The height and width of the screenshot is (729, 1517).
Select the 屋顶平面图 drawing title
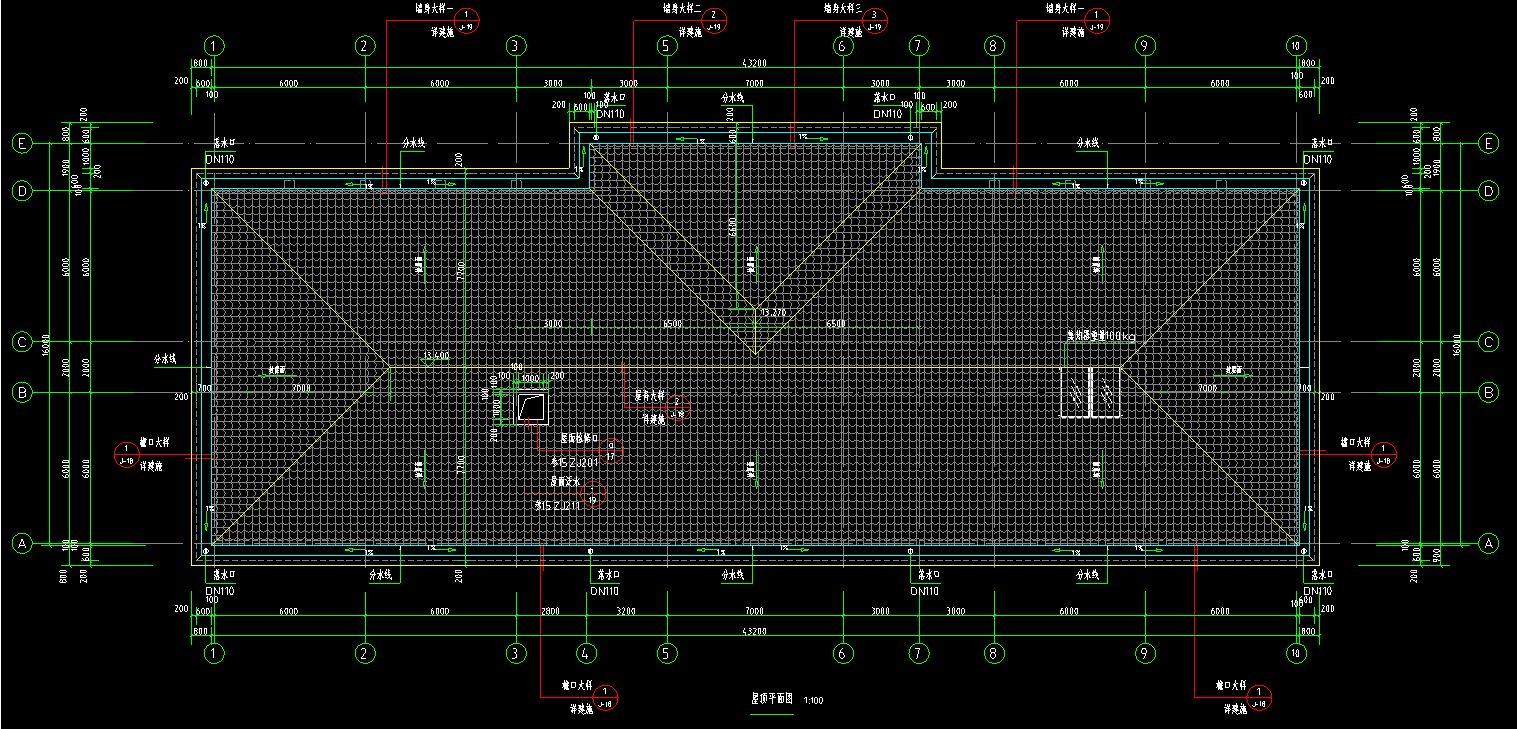(771, 700)
